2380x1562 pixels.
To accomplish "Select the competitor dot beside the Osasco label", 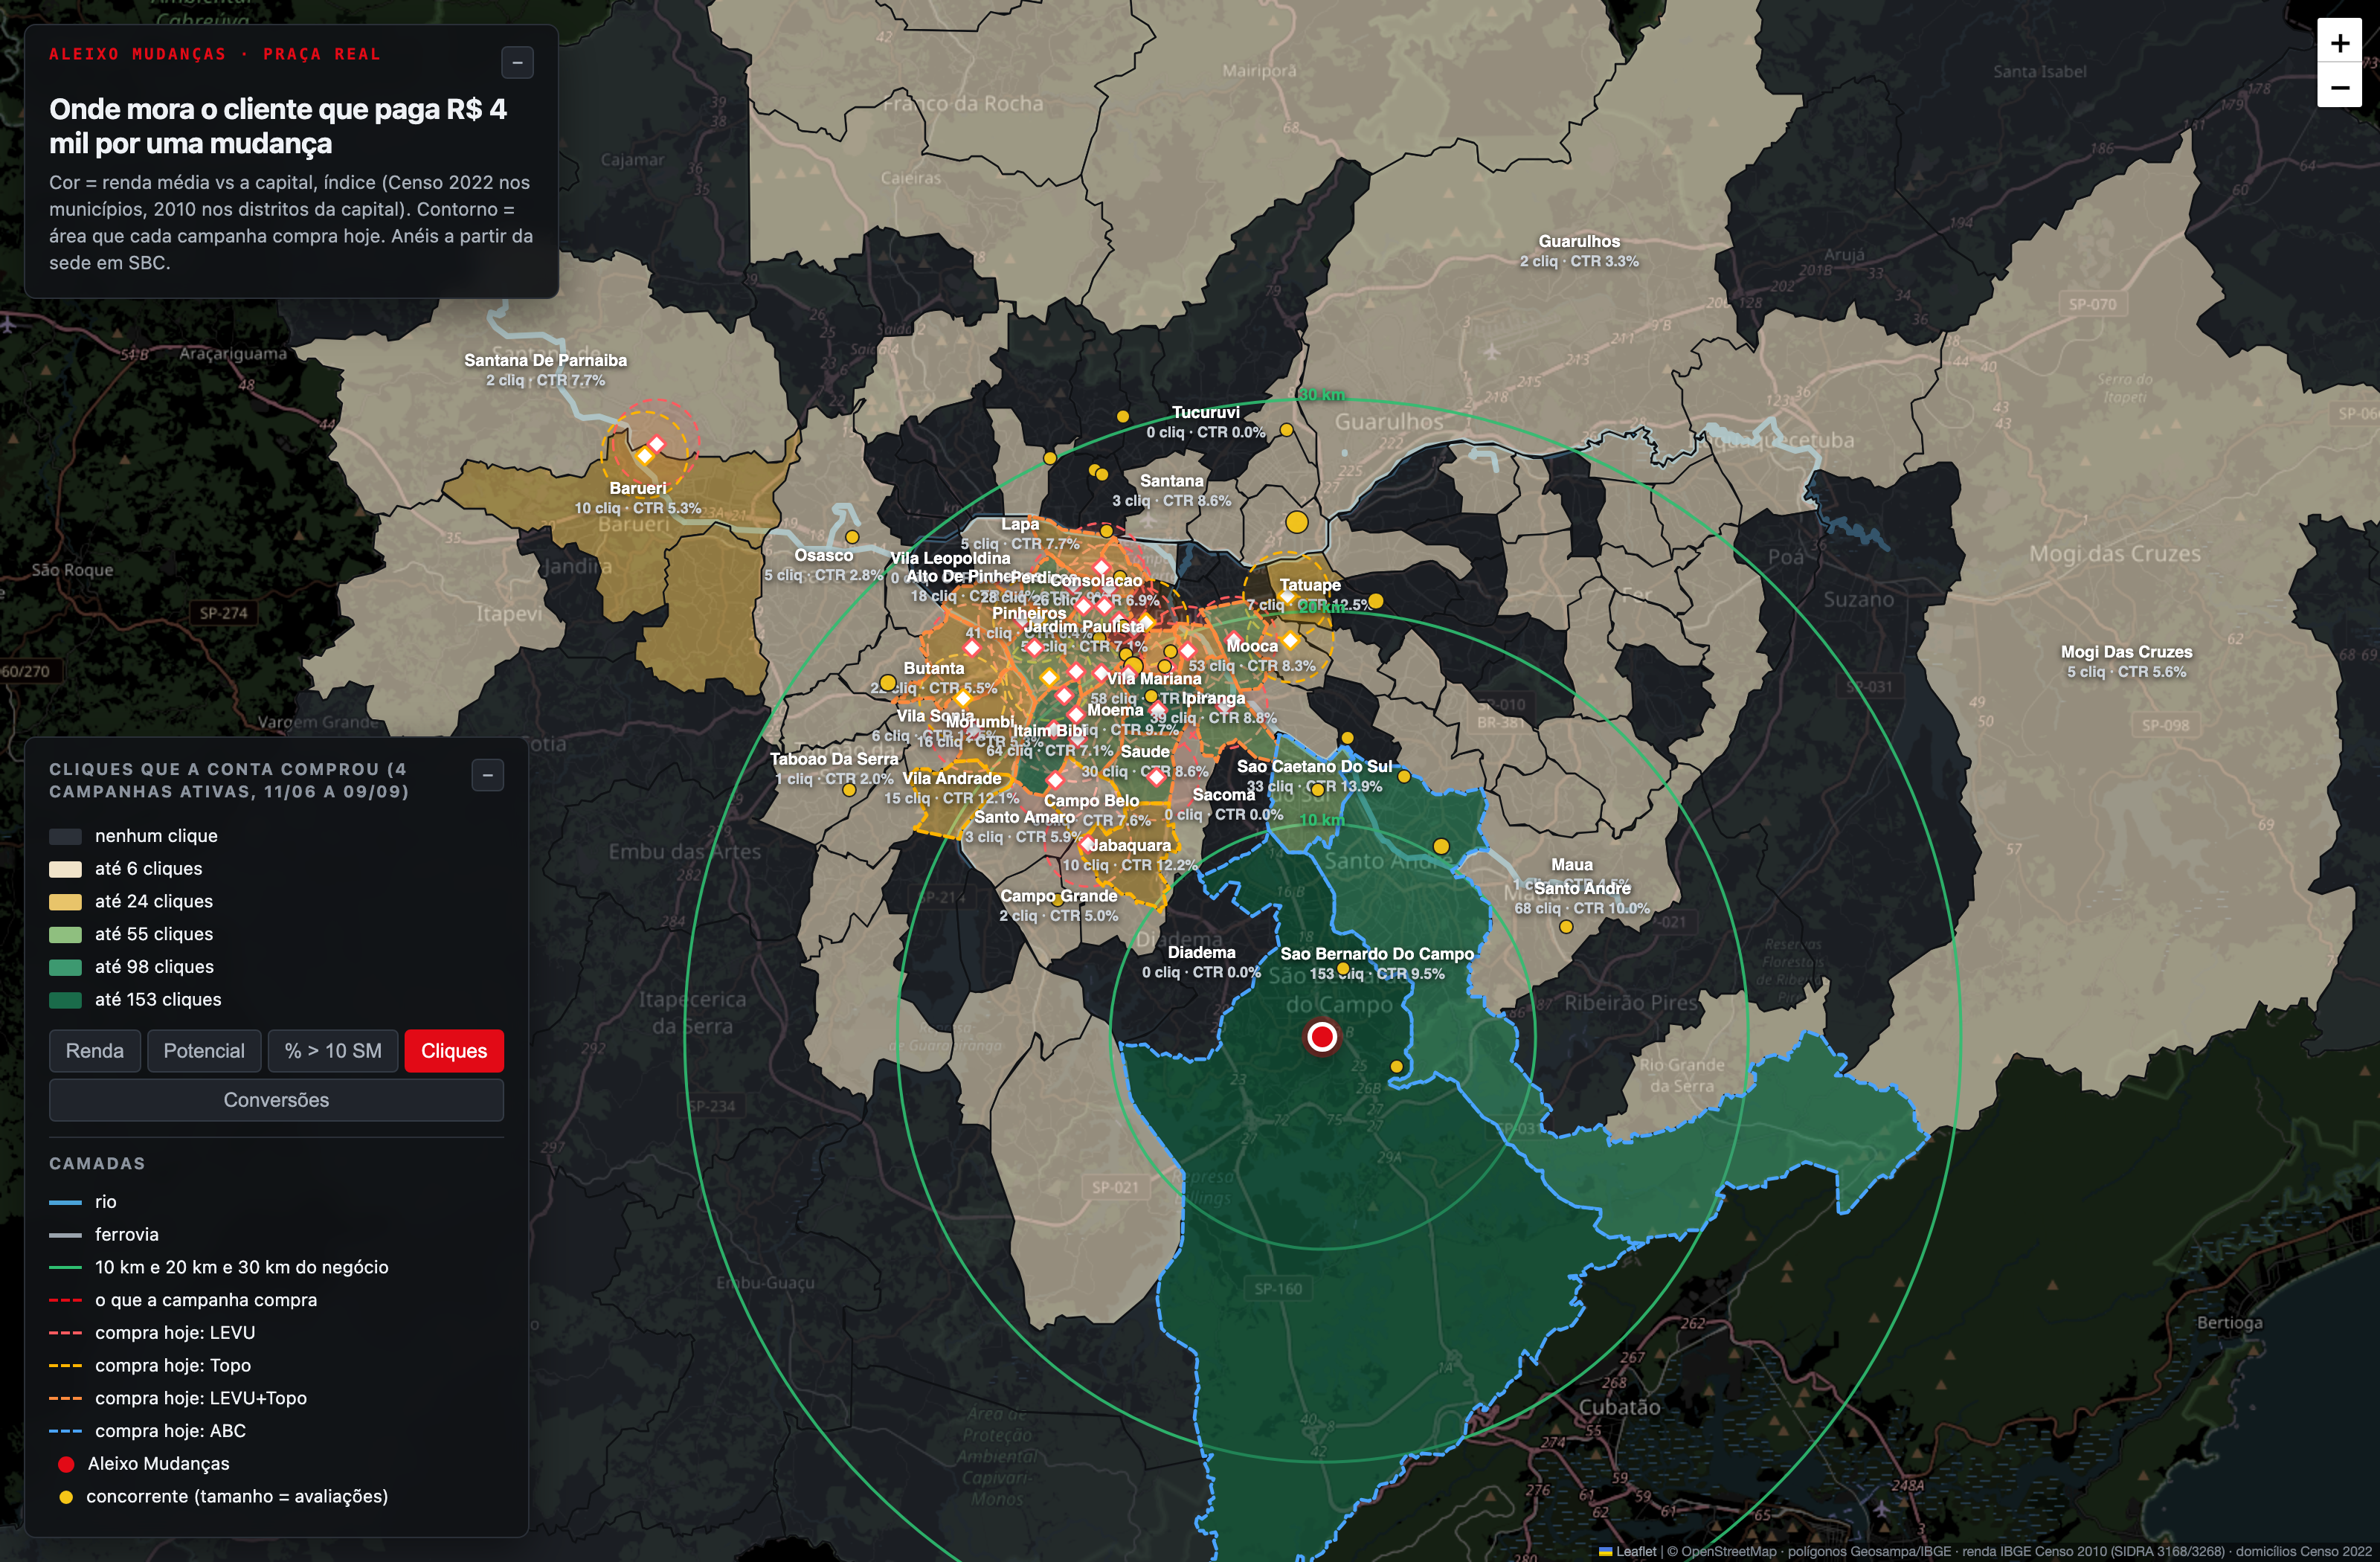I will pyautogui.click(x=852, y=537).
